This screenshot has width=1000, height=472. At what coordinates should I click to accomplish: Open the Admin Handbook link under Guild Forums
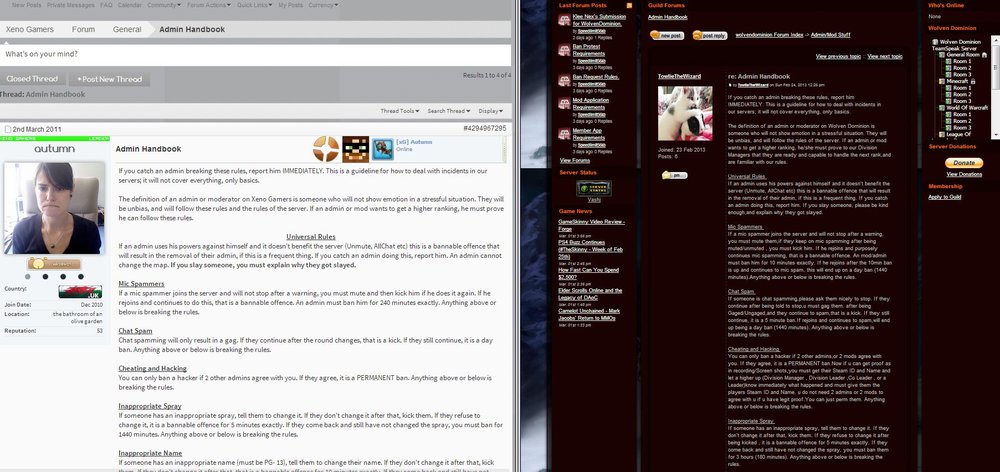pyautogui.click(x=668, y=17)
